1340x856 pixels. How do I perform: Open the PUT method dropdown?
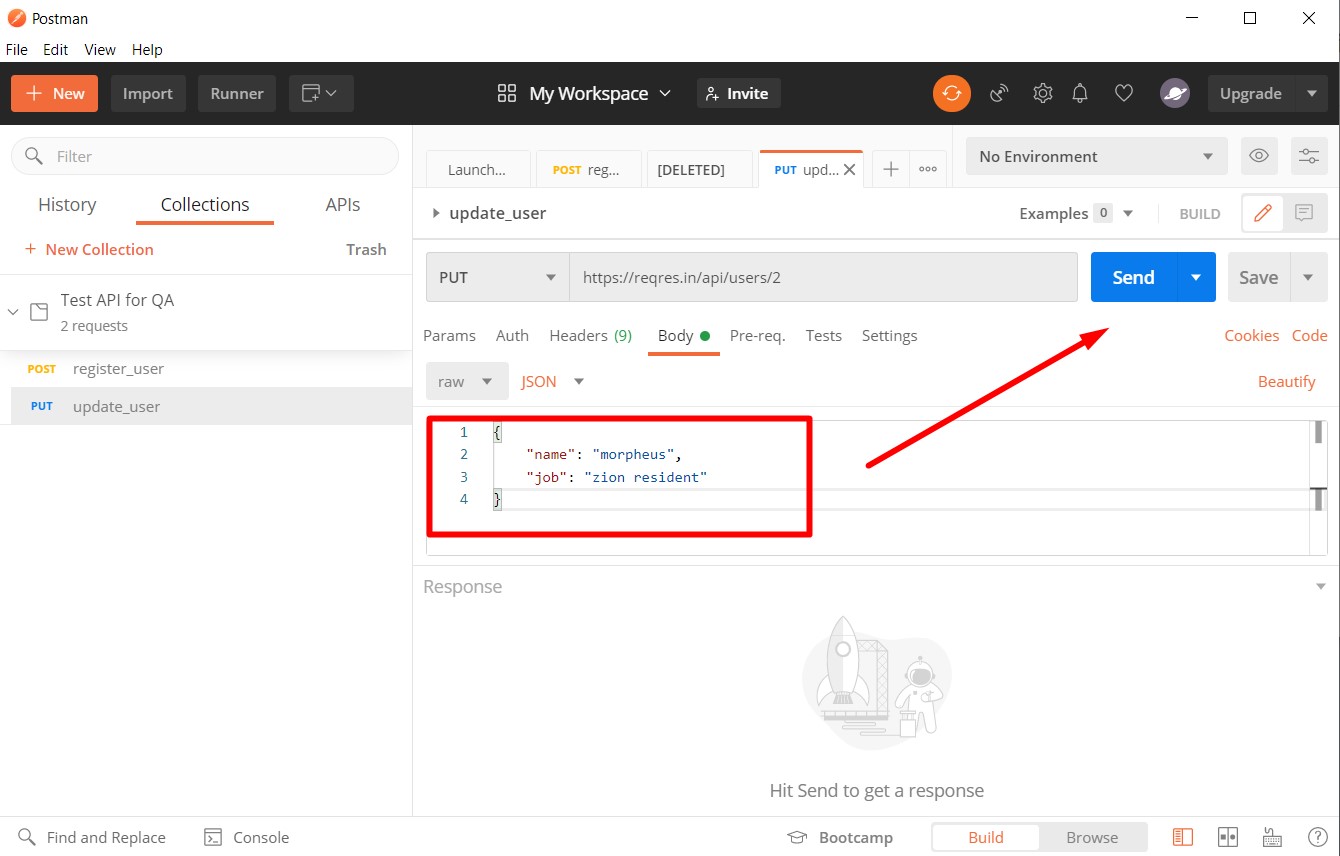coord(497,277)
